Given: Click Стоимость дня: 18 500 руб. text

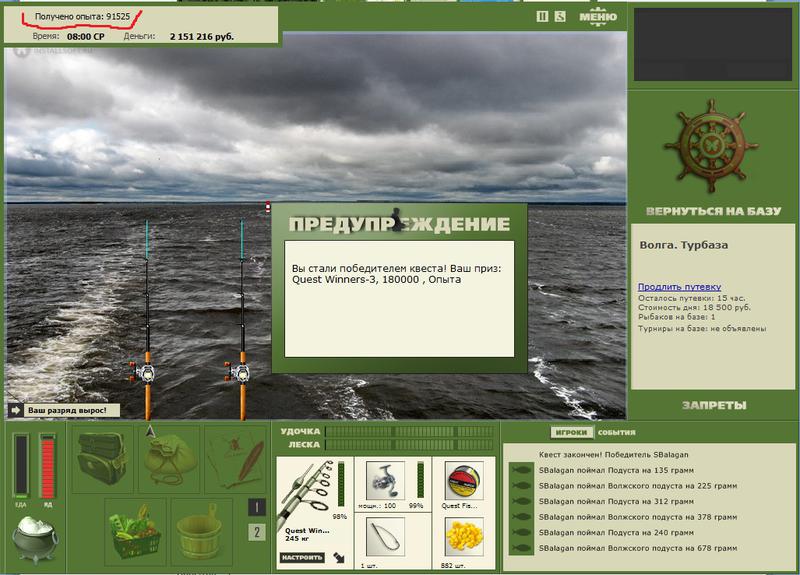Looking at the screenshot, I should [694, 308].
